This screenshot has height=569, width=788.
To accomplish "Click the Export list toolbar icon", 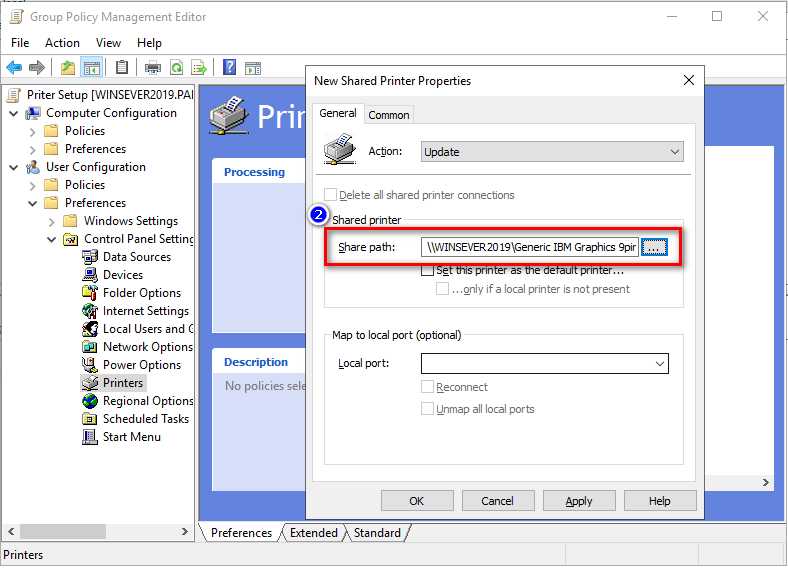I will (x=200, y=67).
